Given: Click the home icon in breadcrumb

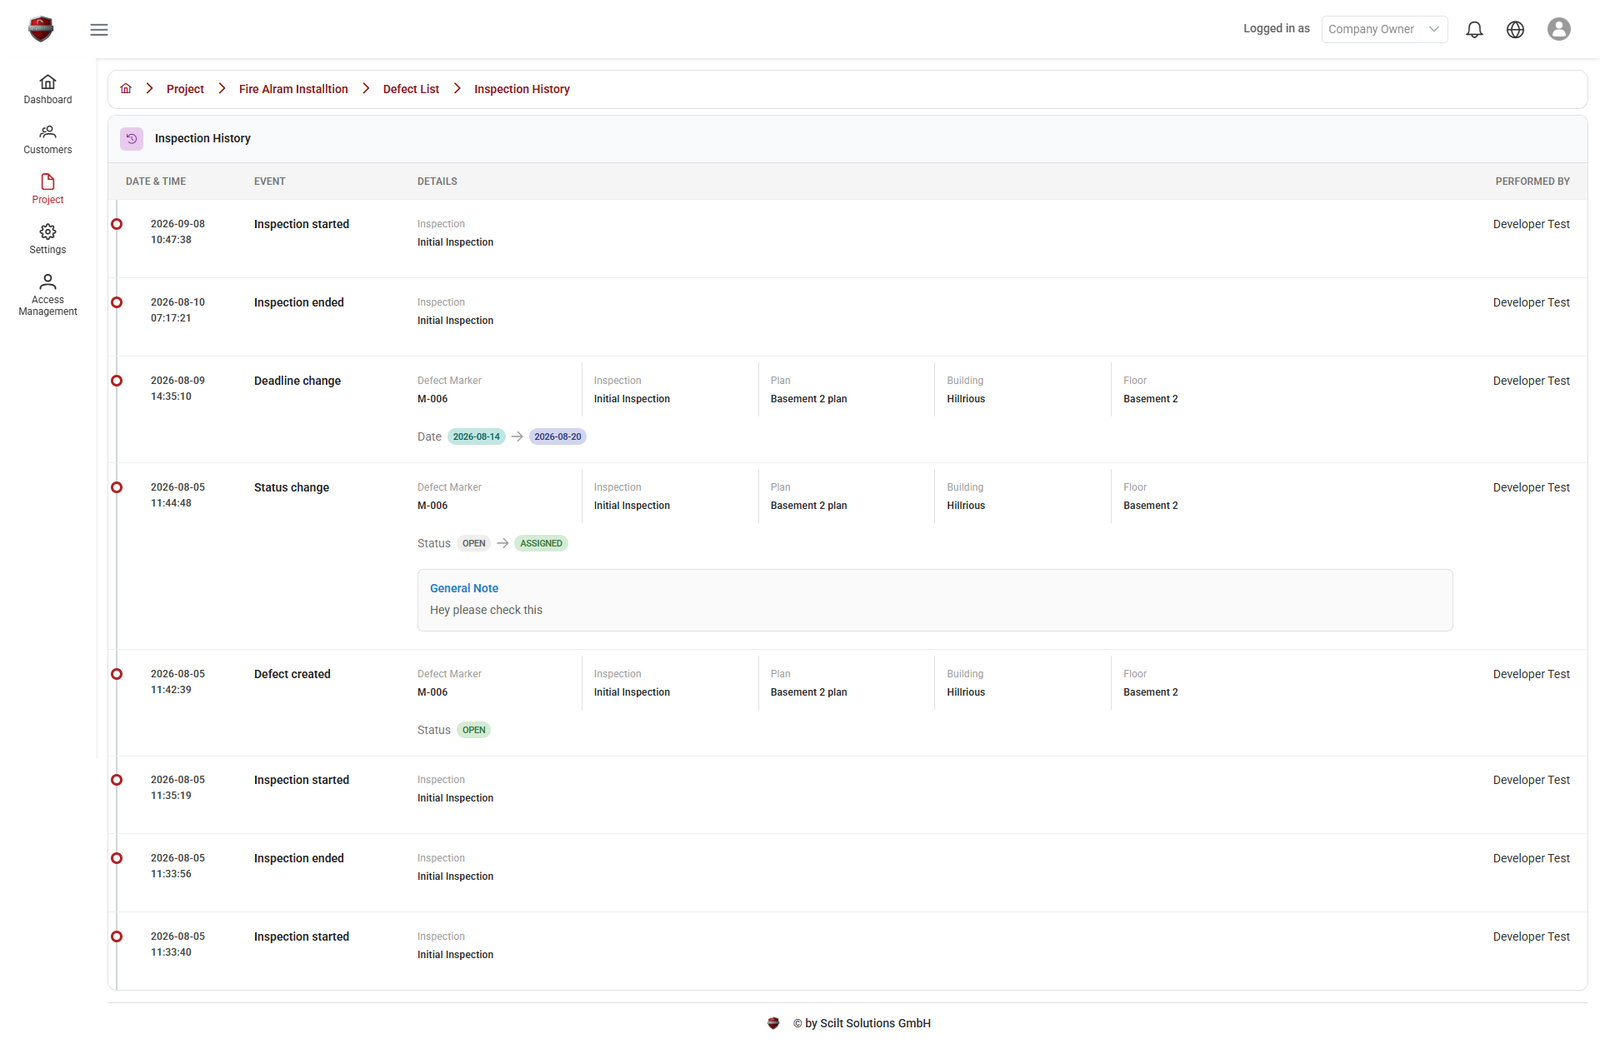Looking at the screenshot, I should point(126,89).
